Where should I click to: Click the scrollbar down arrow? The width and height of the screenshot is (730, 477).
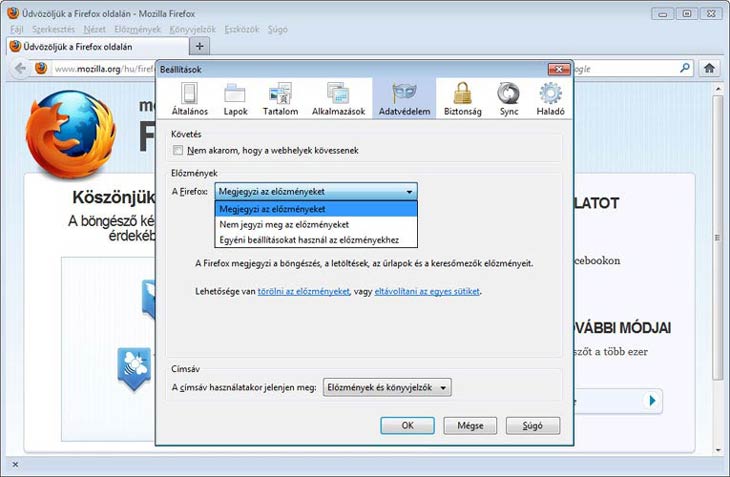click(718, 450)
